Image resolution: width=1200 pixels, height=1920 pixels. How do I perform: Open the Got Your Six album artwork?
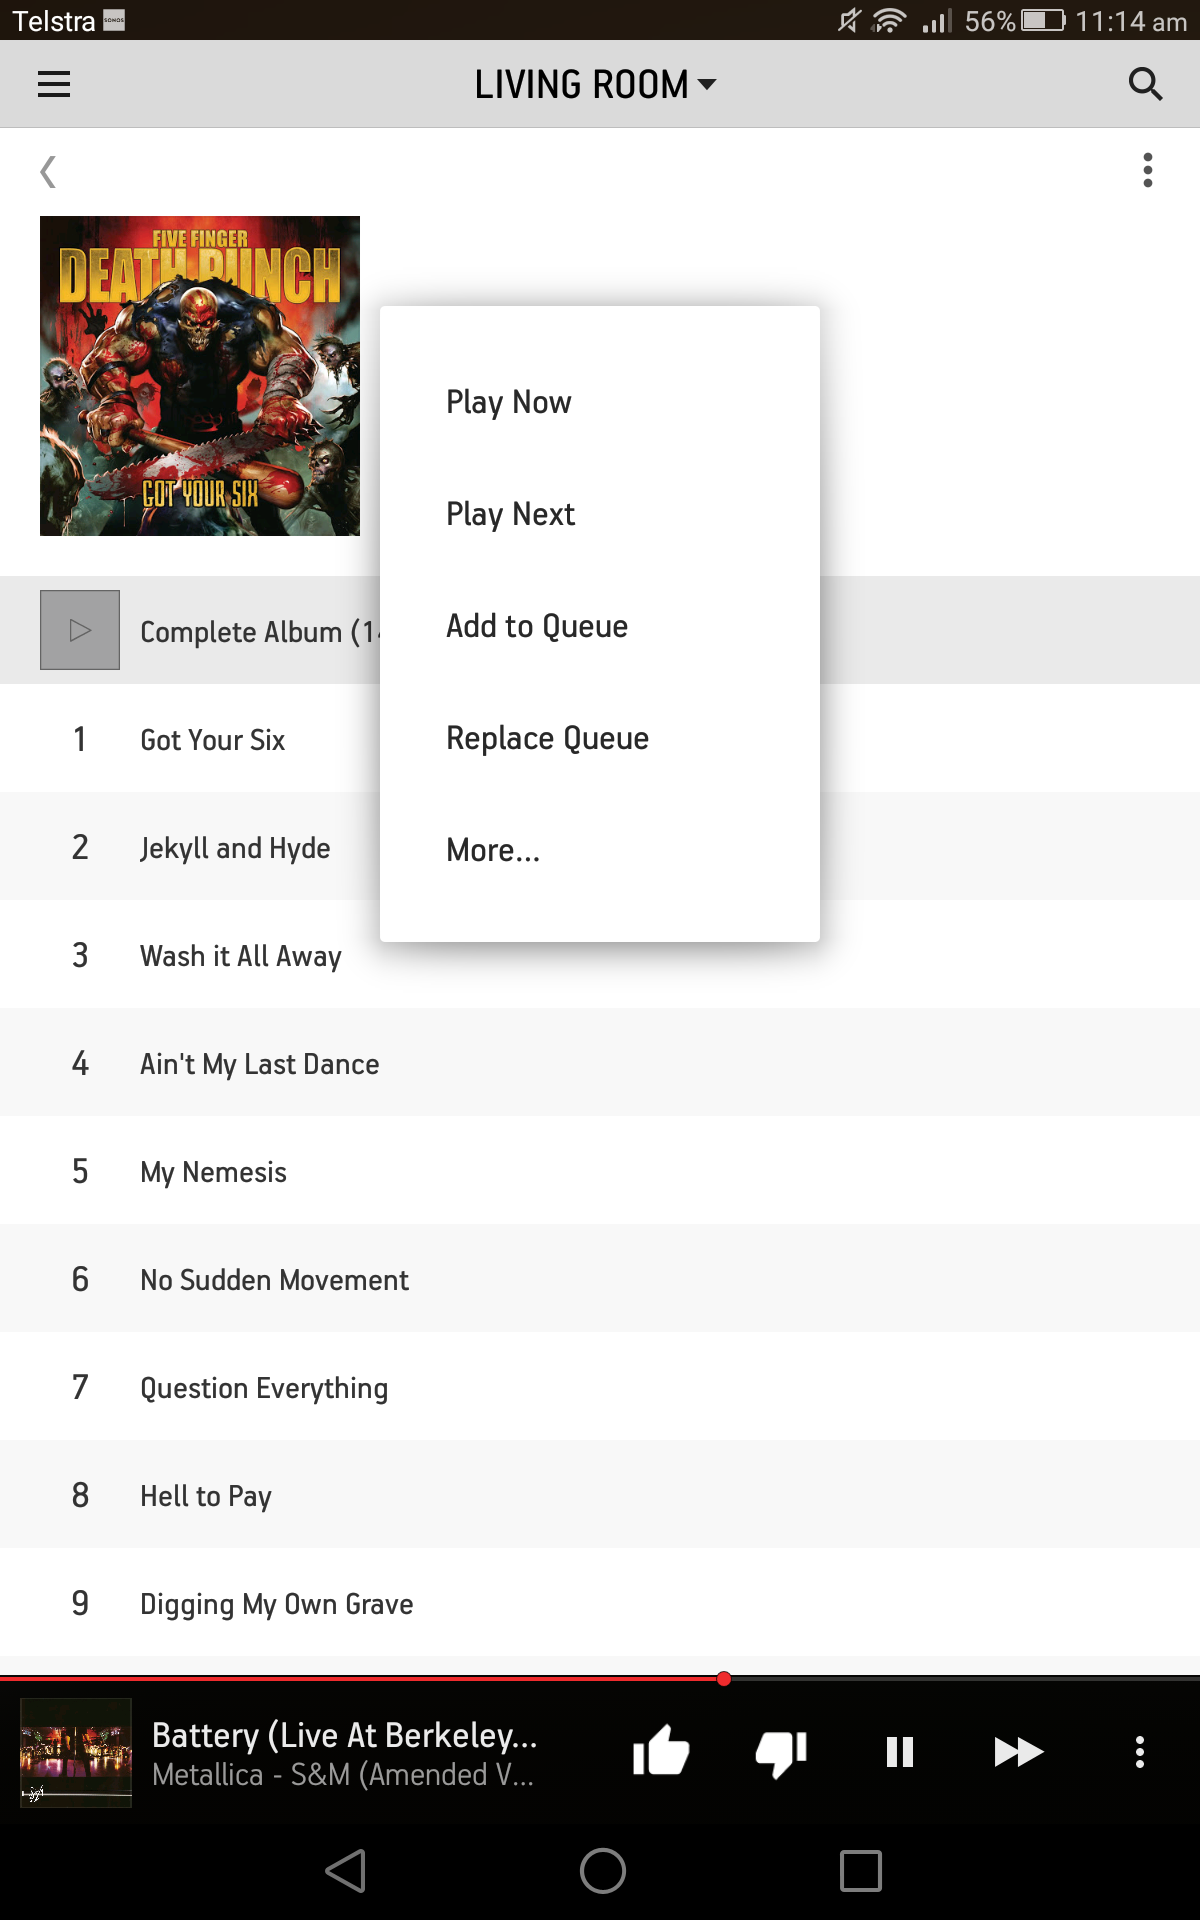[200, 376]
